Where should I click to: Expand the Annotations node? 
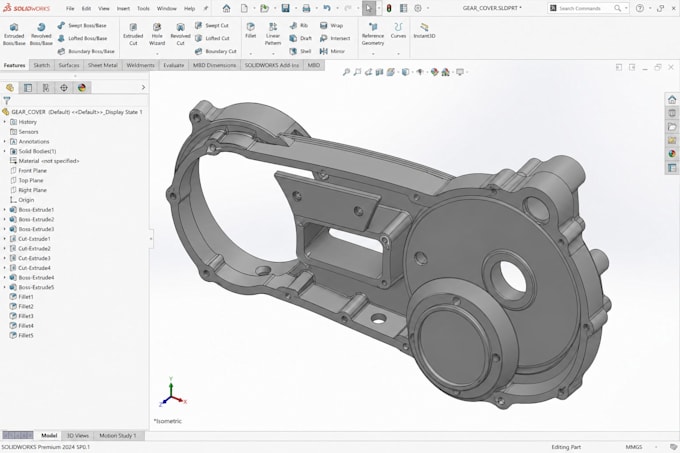5,141
